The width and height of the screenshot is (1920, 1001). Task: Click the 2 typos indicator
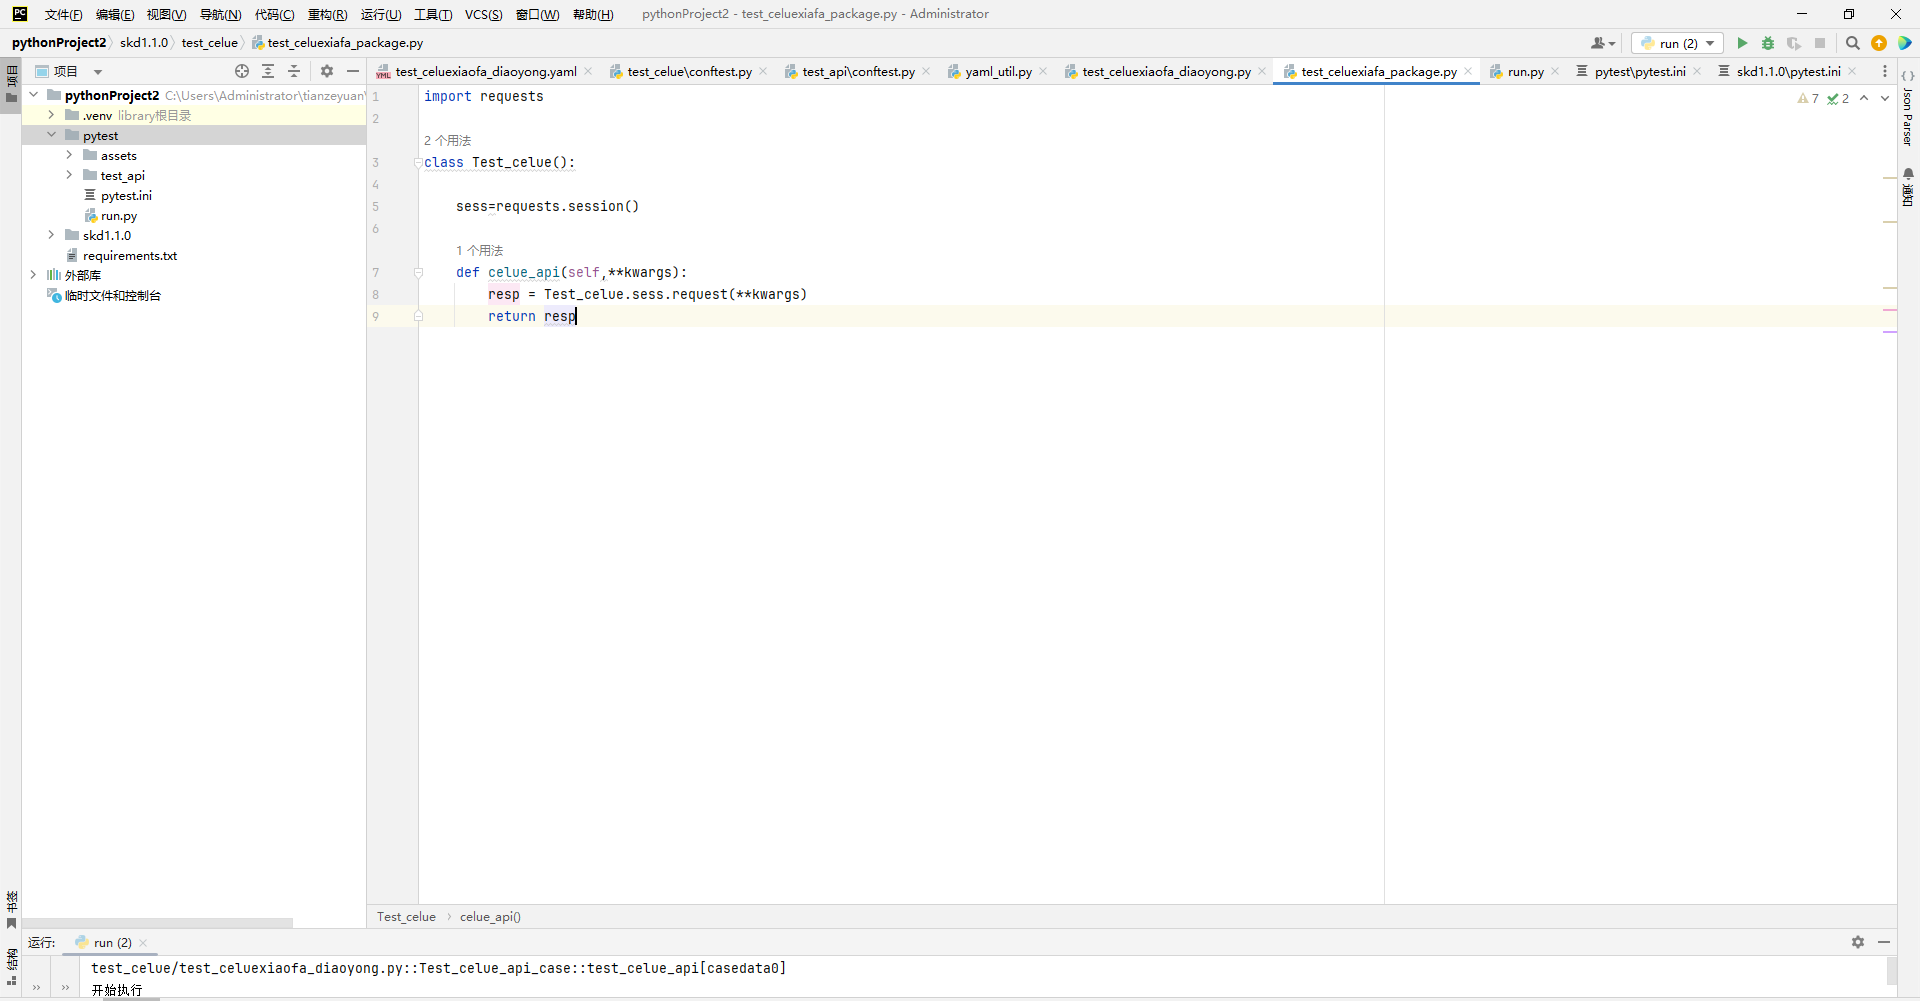pyautogui.click(x=1838, y=98)
